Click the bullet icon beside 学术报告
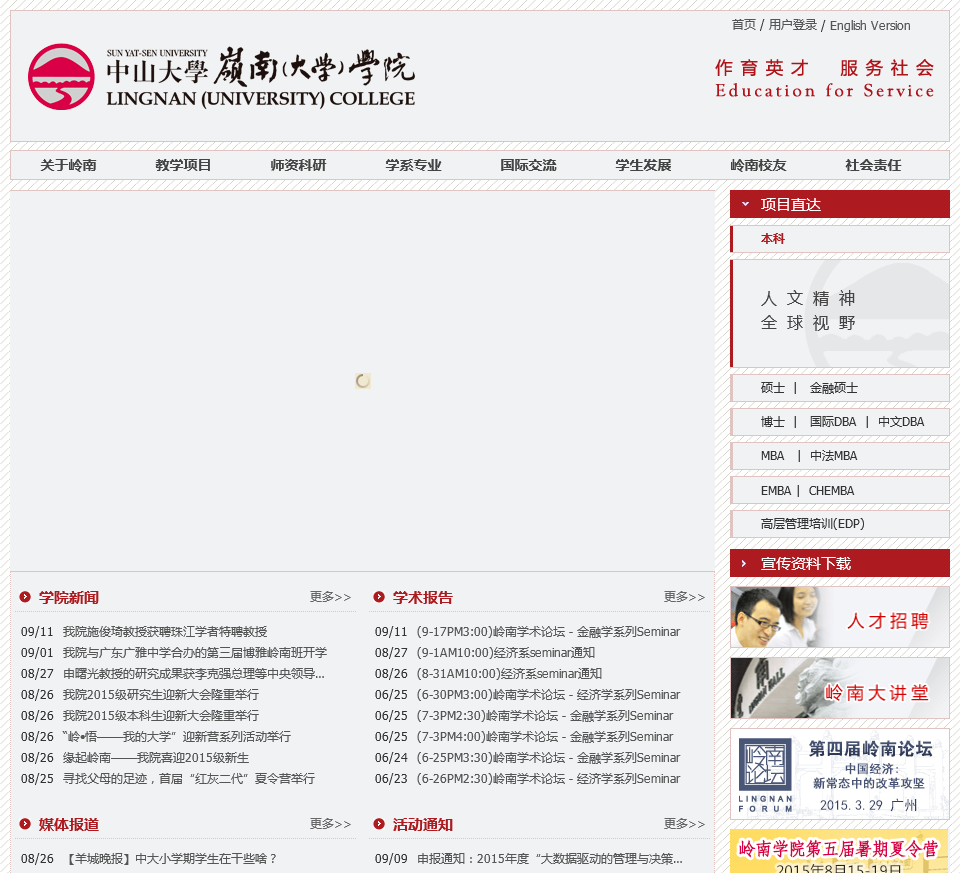 (379, 597)
